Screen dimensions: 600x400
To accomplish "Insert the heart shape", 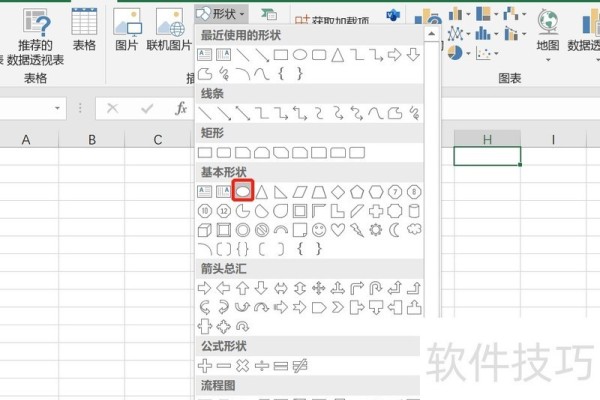I will click(x=338, y=230).
